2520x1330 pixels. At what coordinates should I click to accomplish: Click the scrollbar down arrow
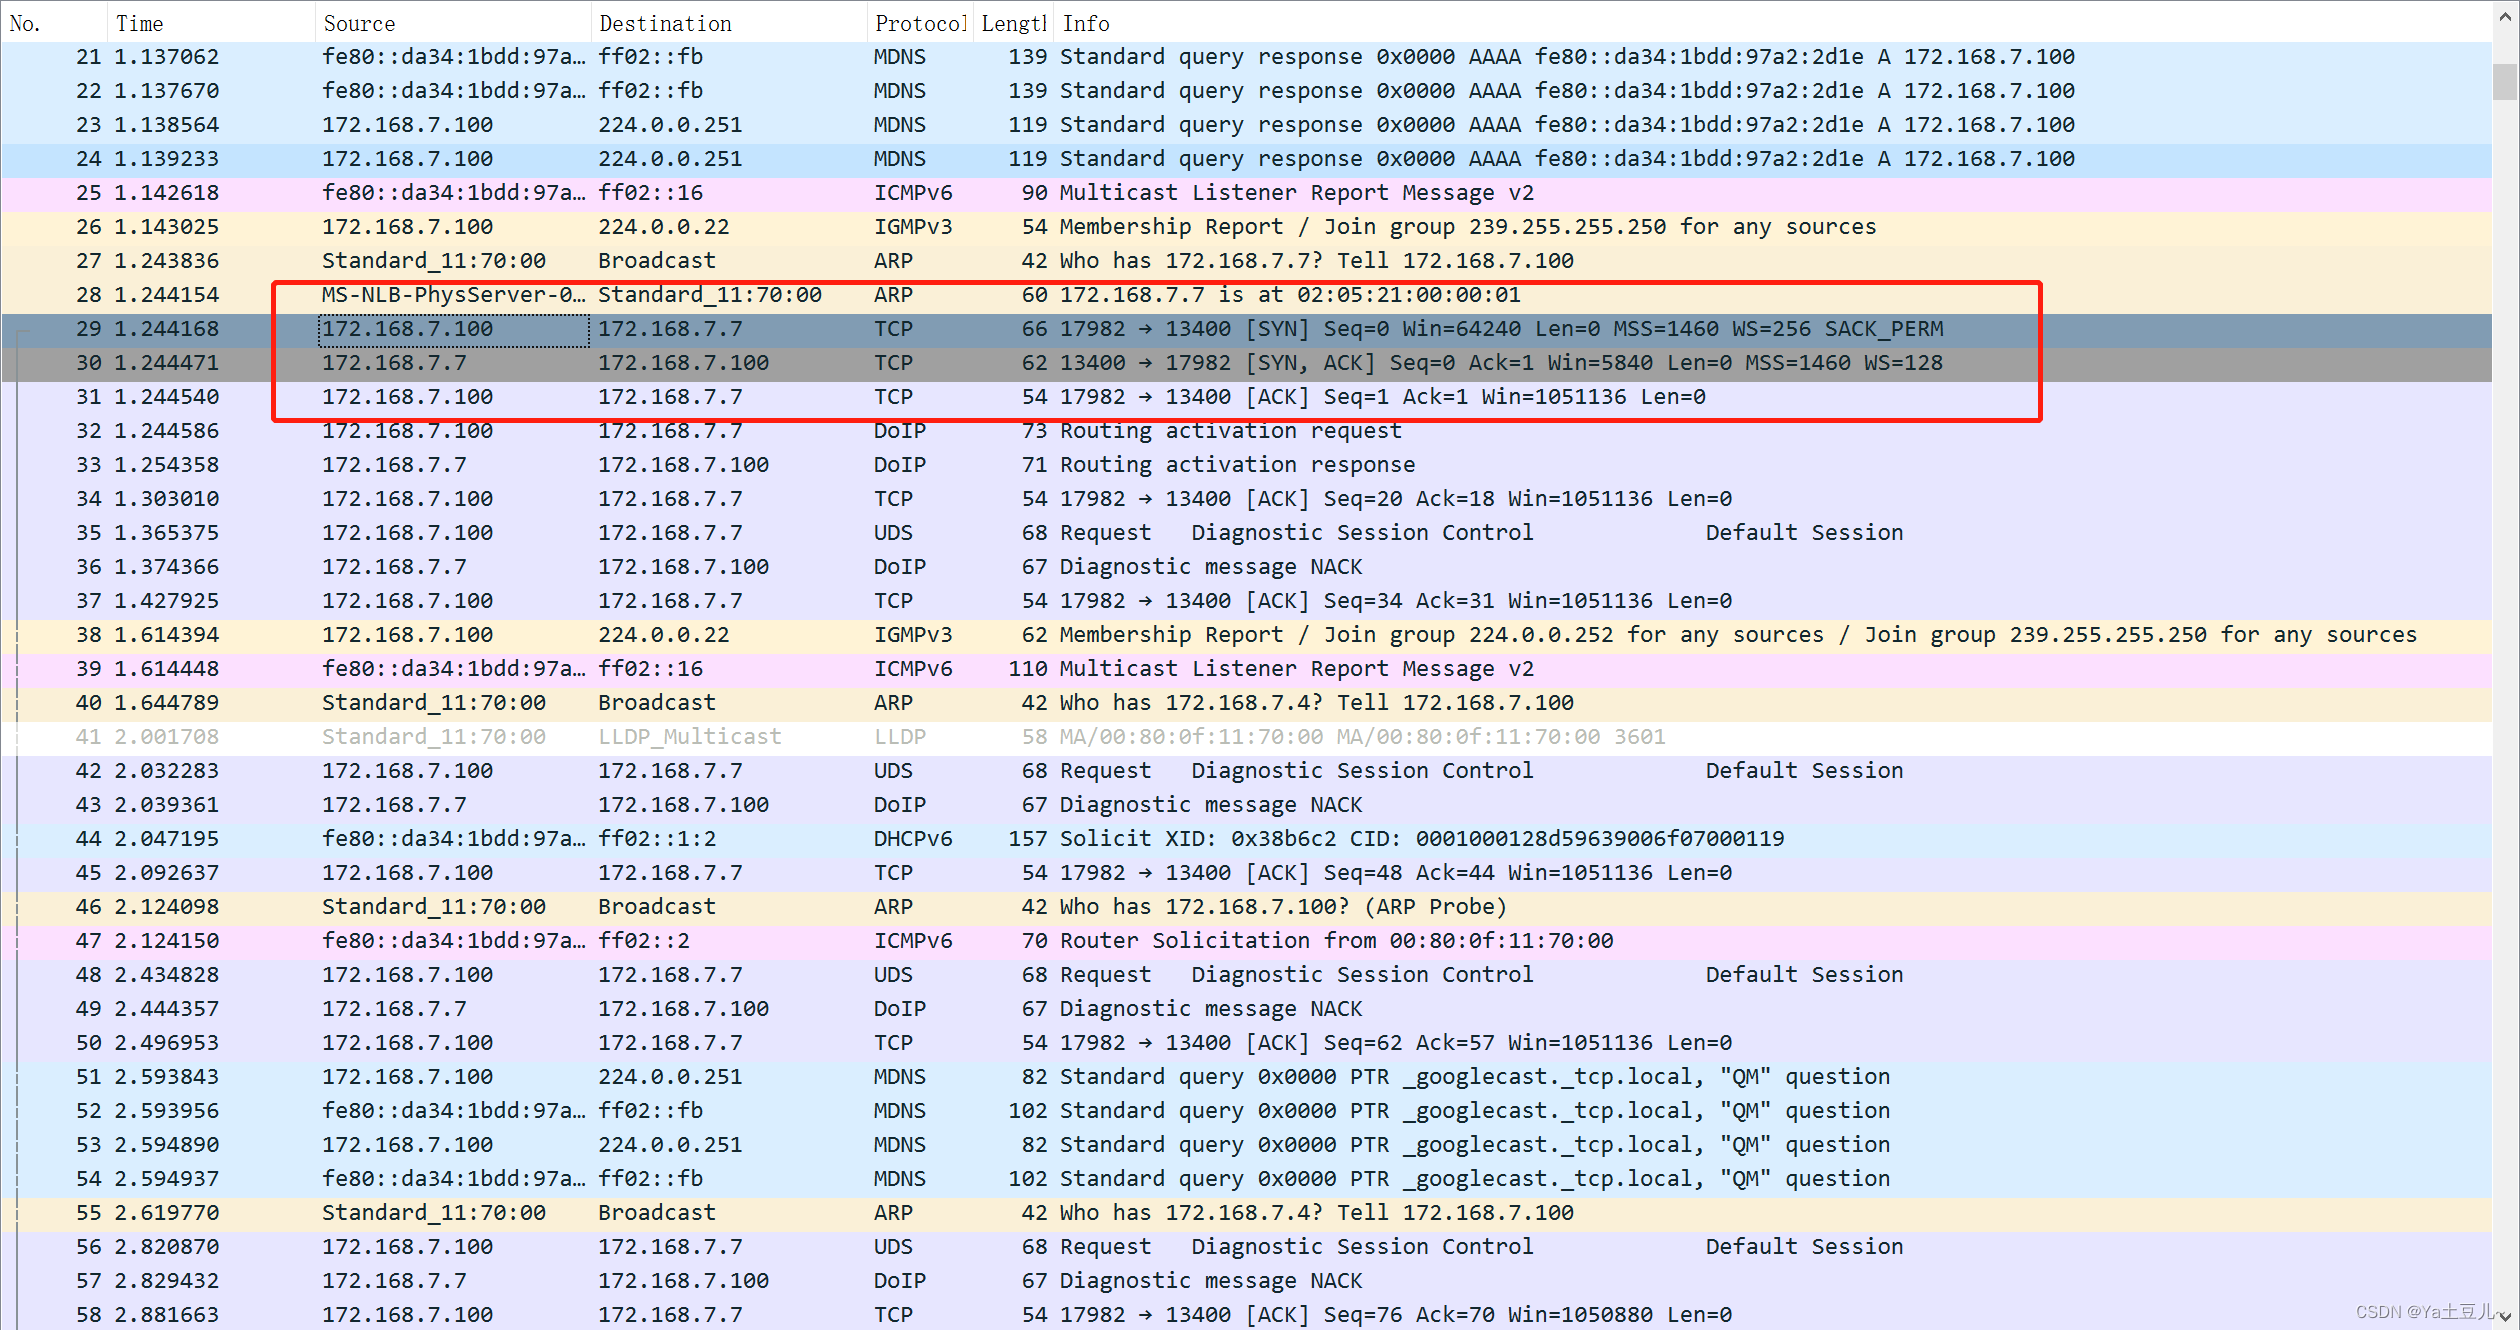2504,1316
